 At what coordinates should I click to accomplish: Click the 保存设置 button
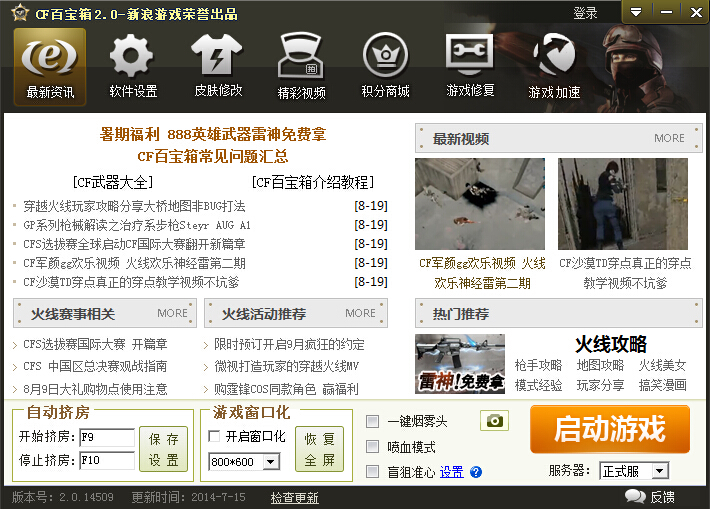163,449
